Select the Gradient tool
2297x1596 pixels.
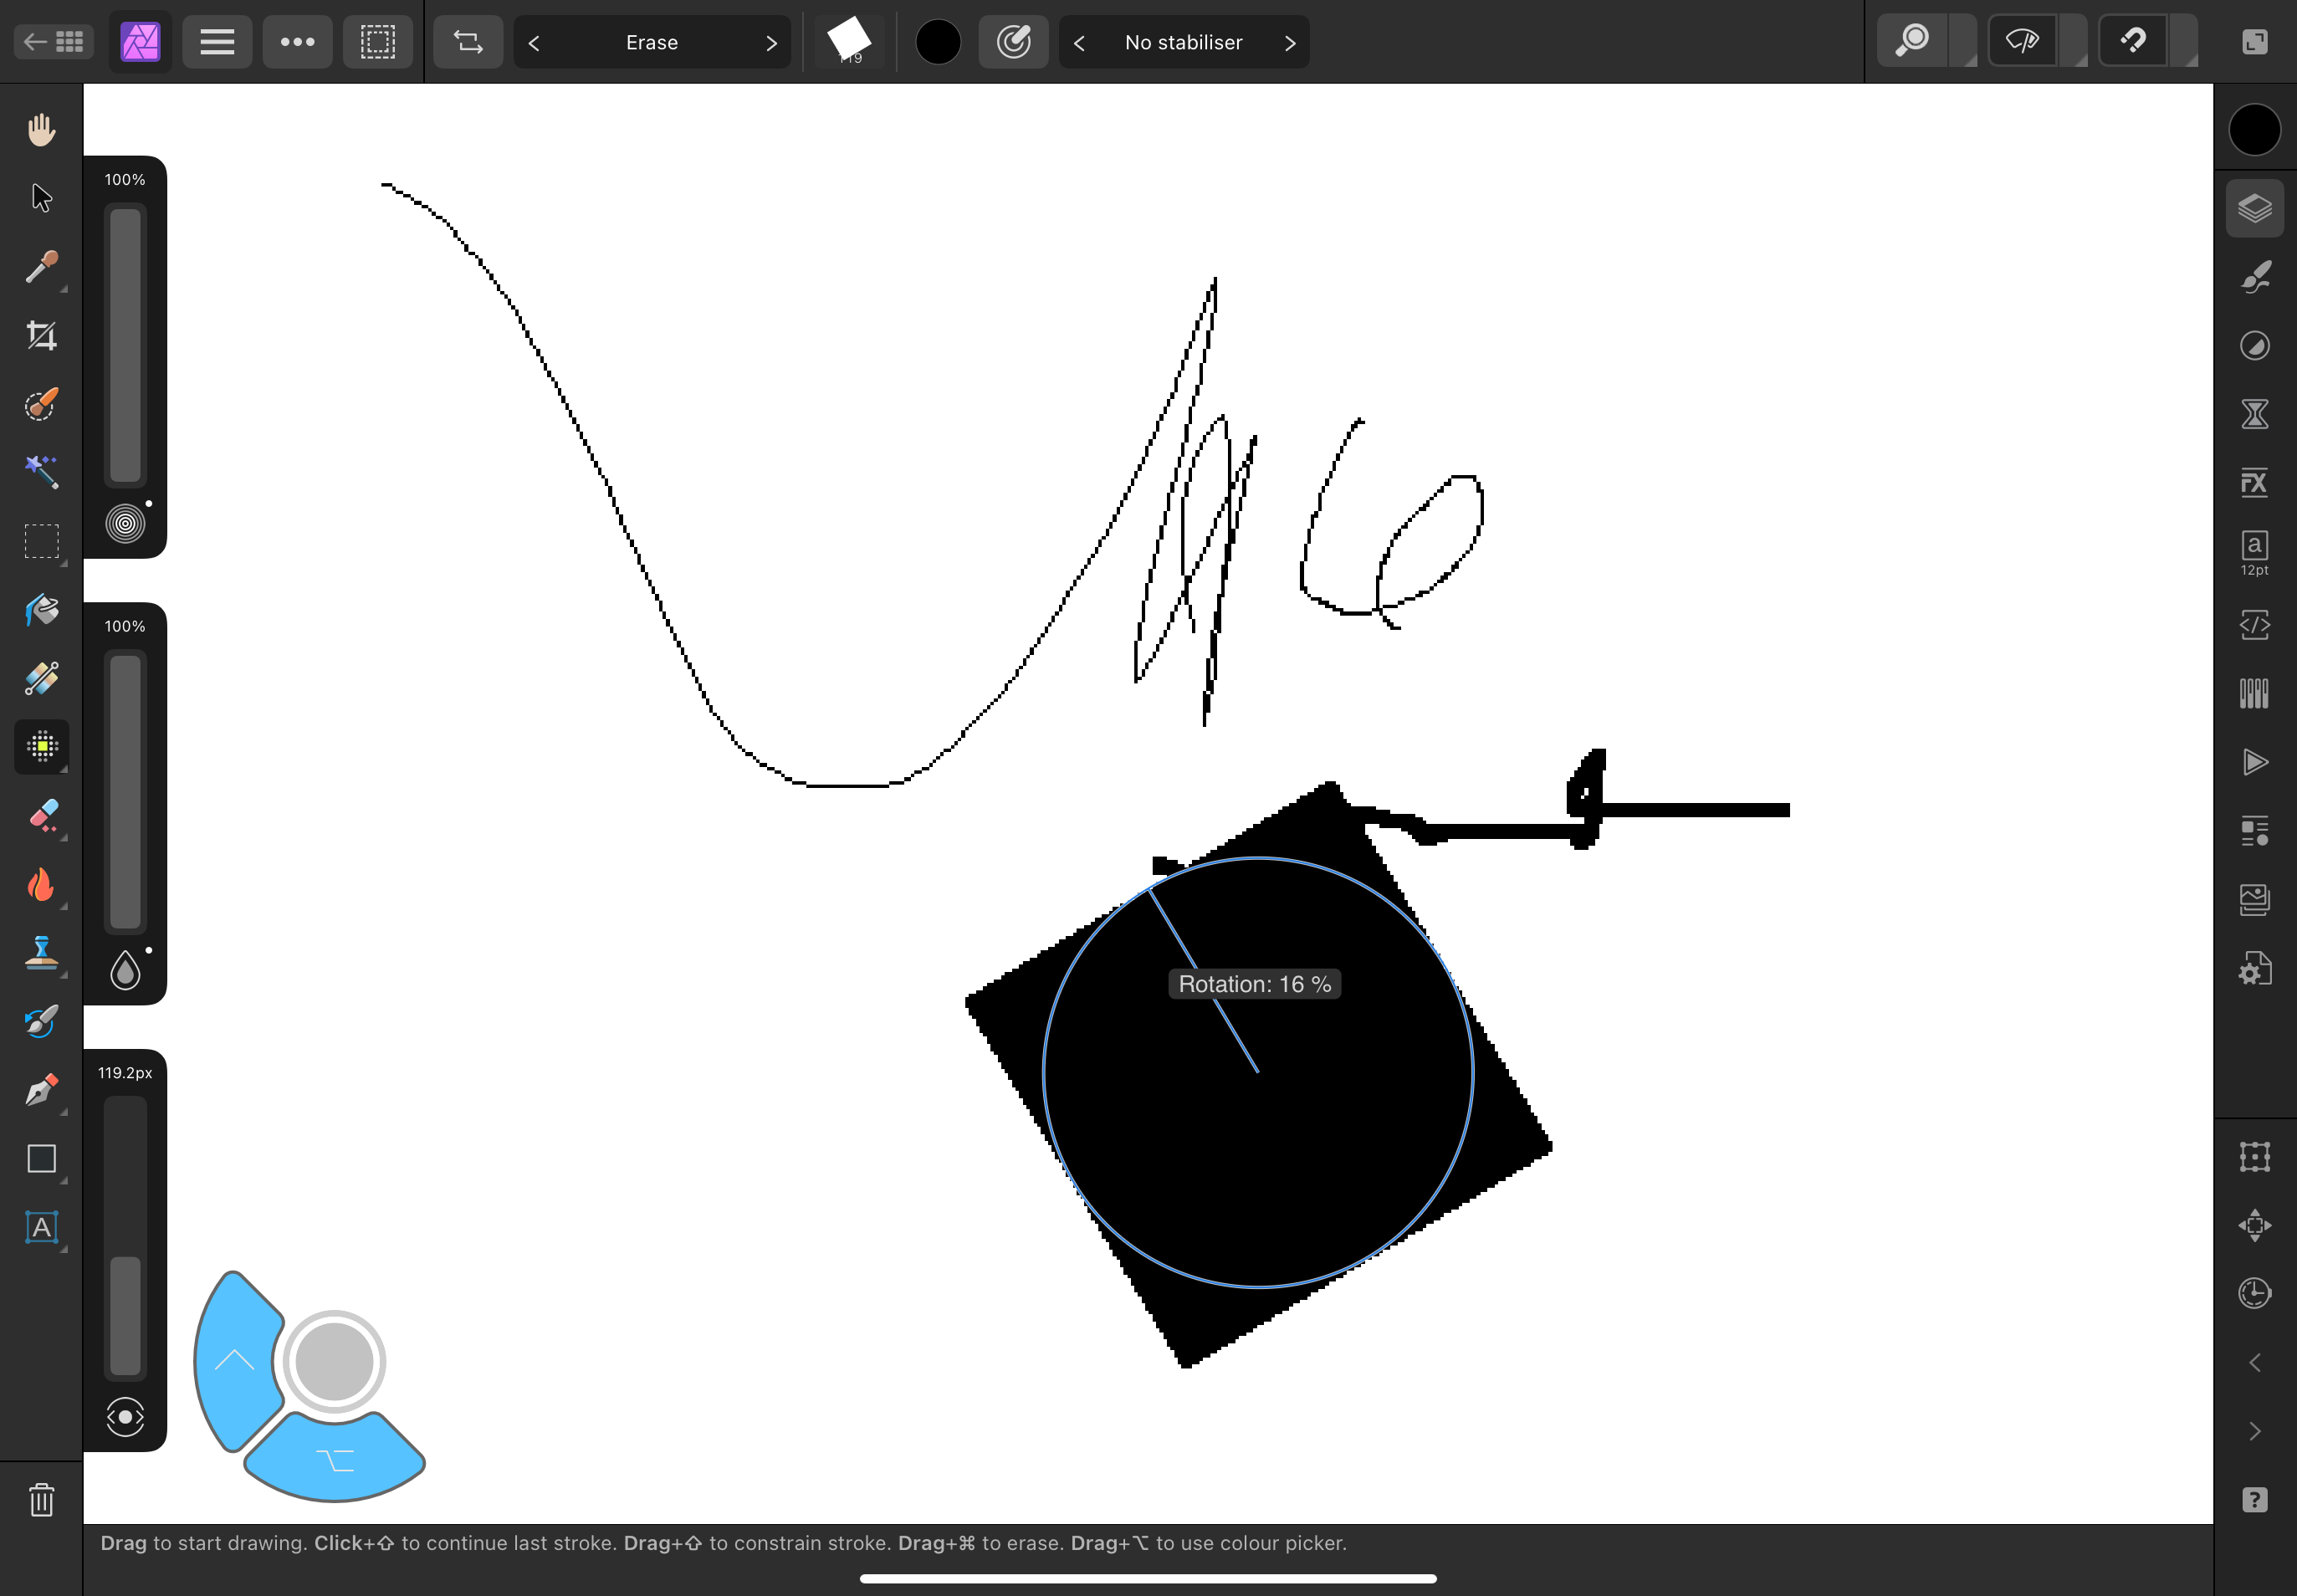click(41, 678)
